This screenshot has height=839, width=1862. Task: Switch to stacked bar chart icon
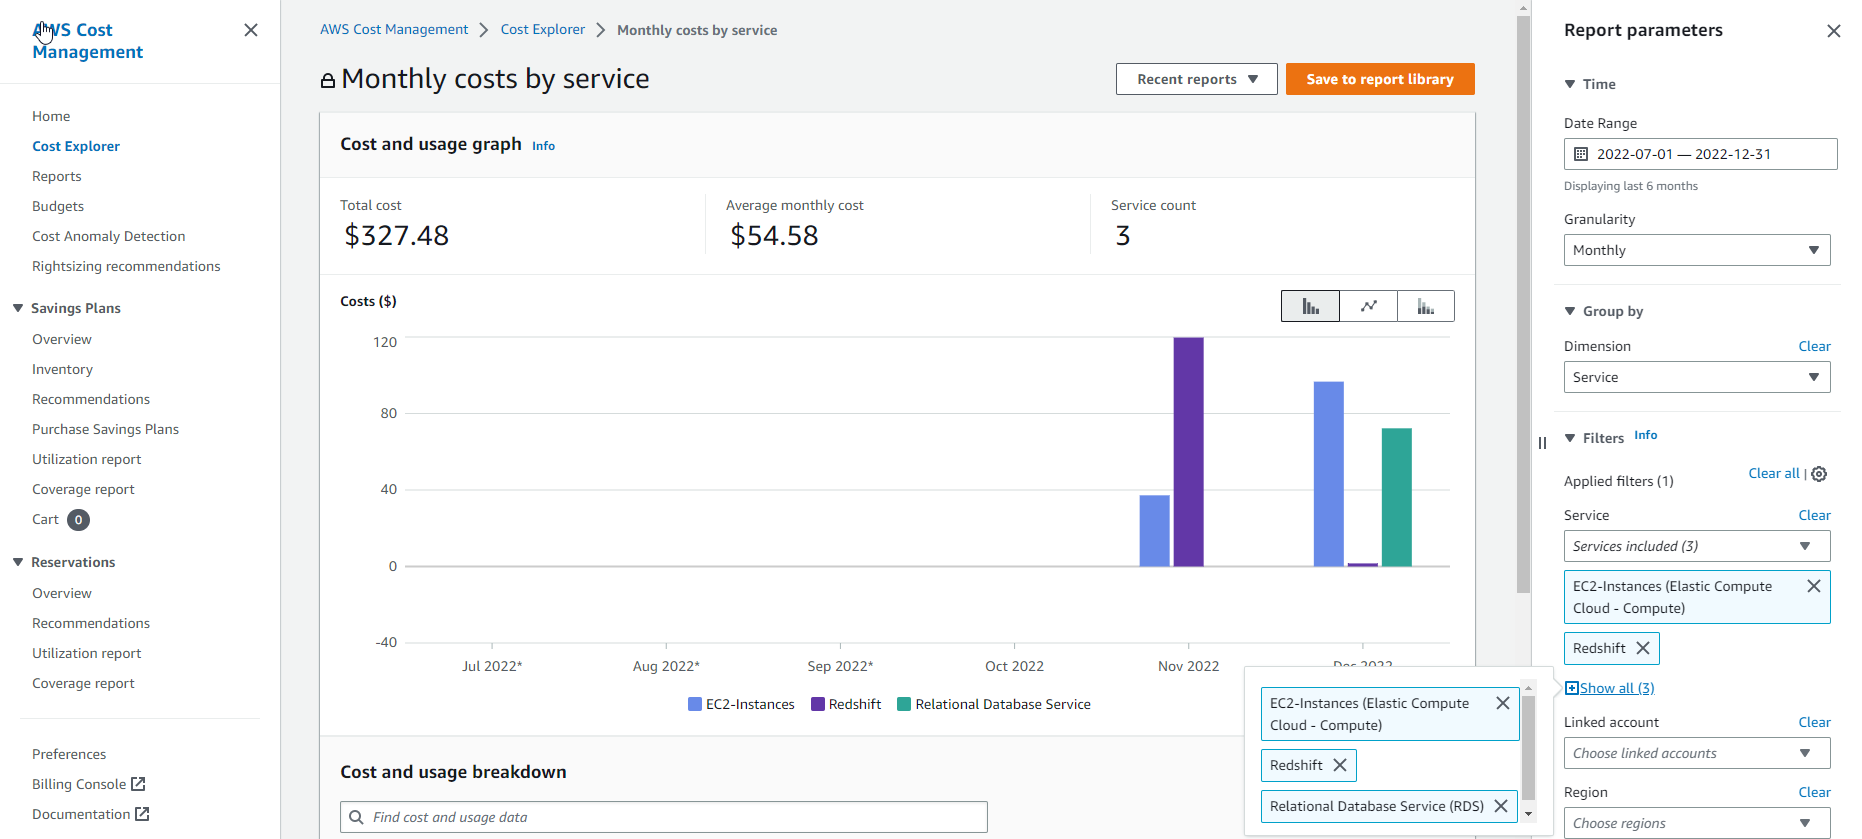(1426, 306)
